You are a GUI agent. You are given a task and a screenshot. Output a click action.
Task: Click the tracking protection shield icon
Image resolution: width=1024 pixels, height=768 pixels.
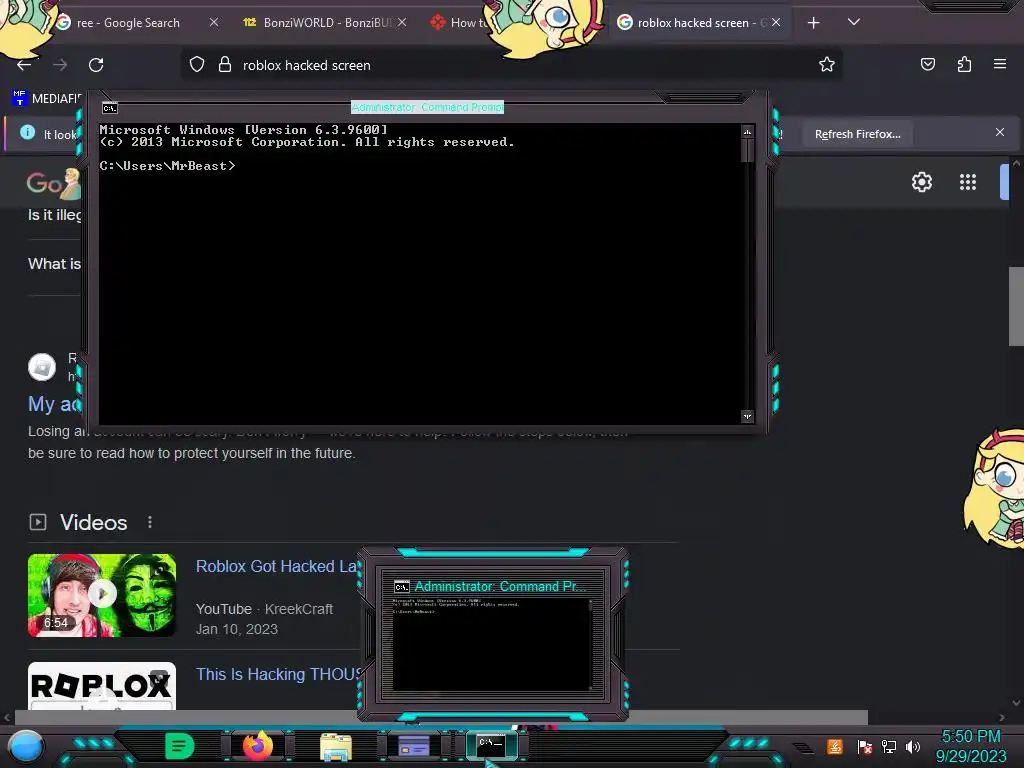197,65
